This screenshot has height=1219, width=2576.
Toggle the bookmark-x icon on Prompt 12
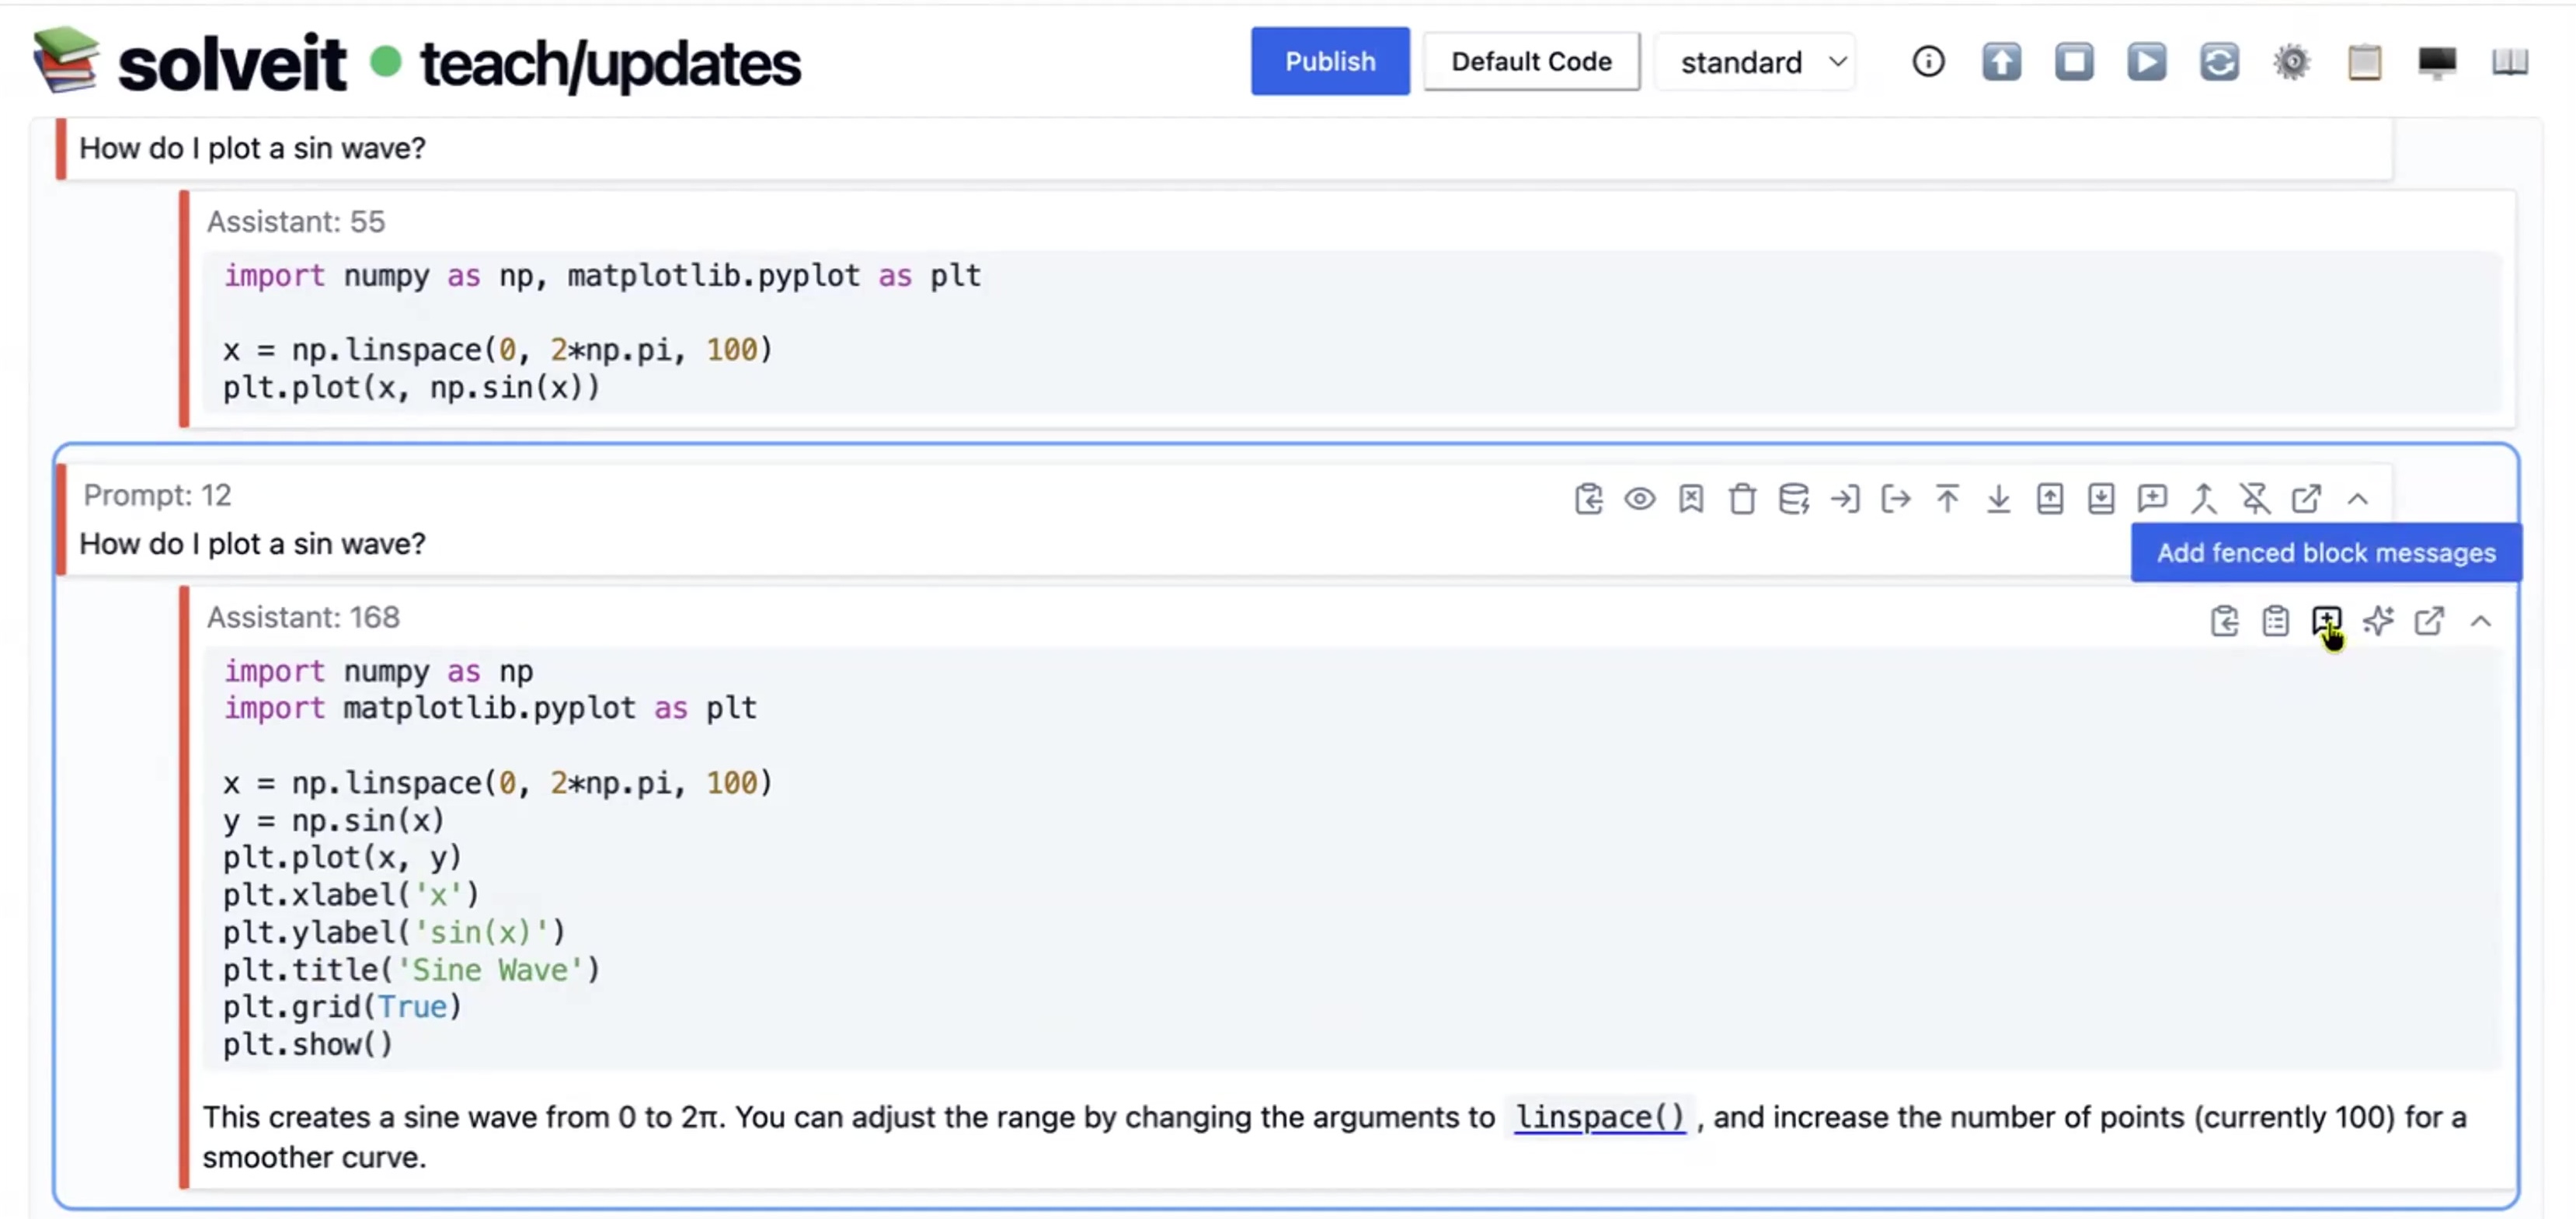coord(1691,498)
